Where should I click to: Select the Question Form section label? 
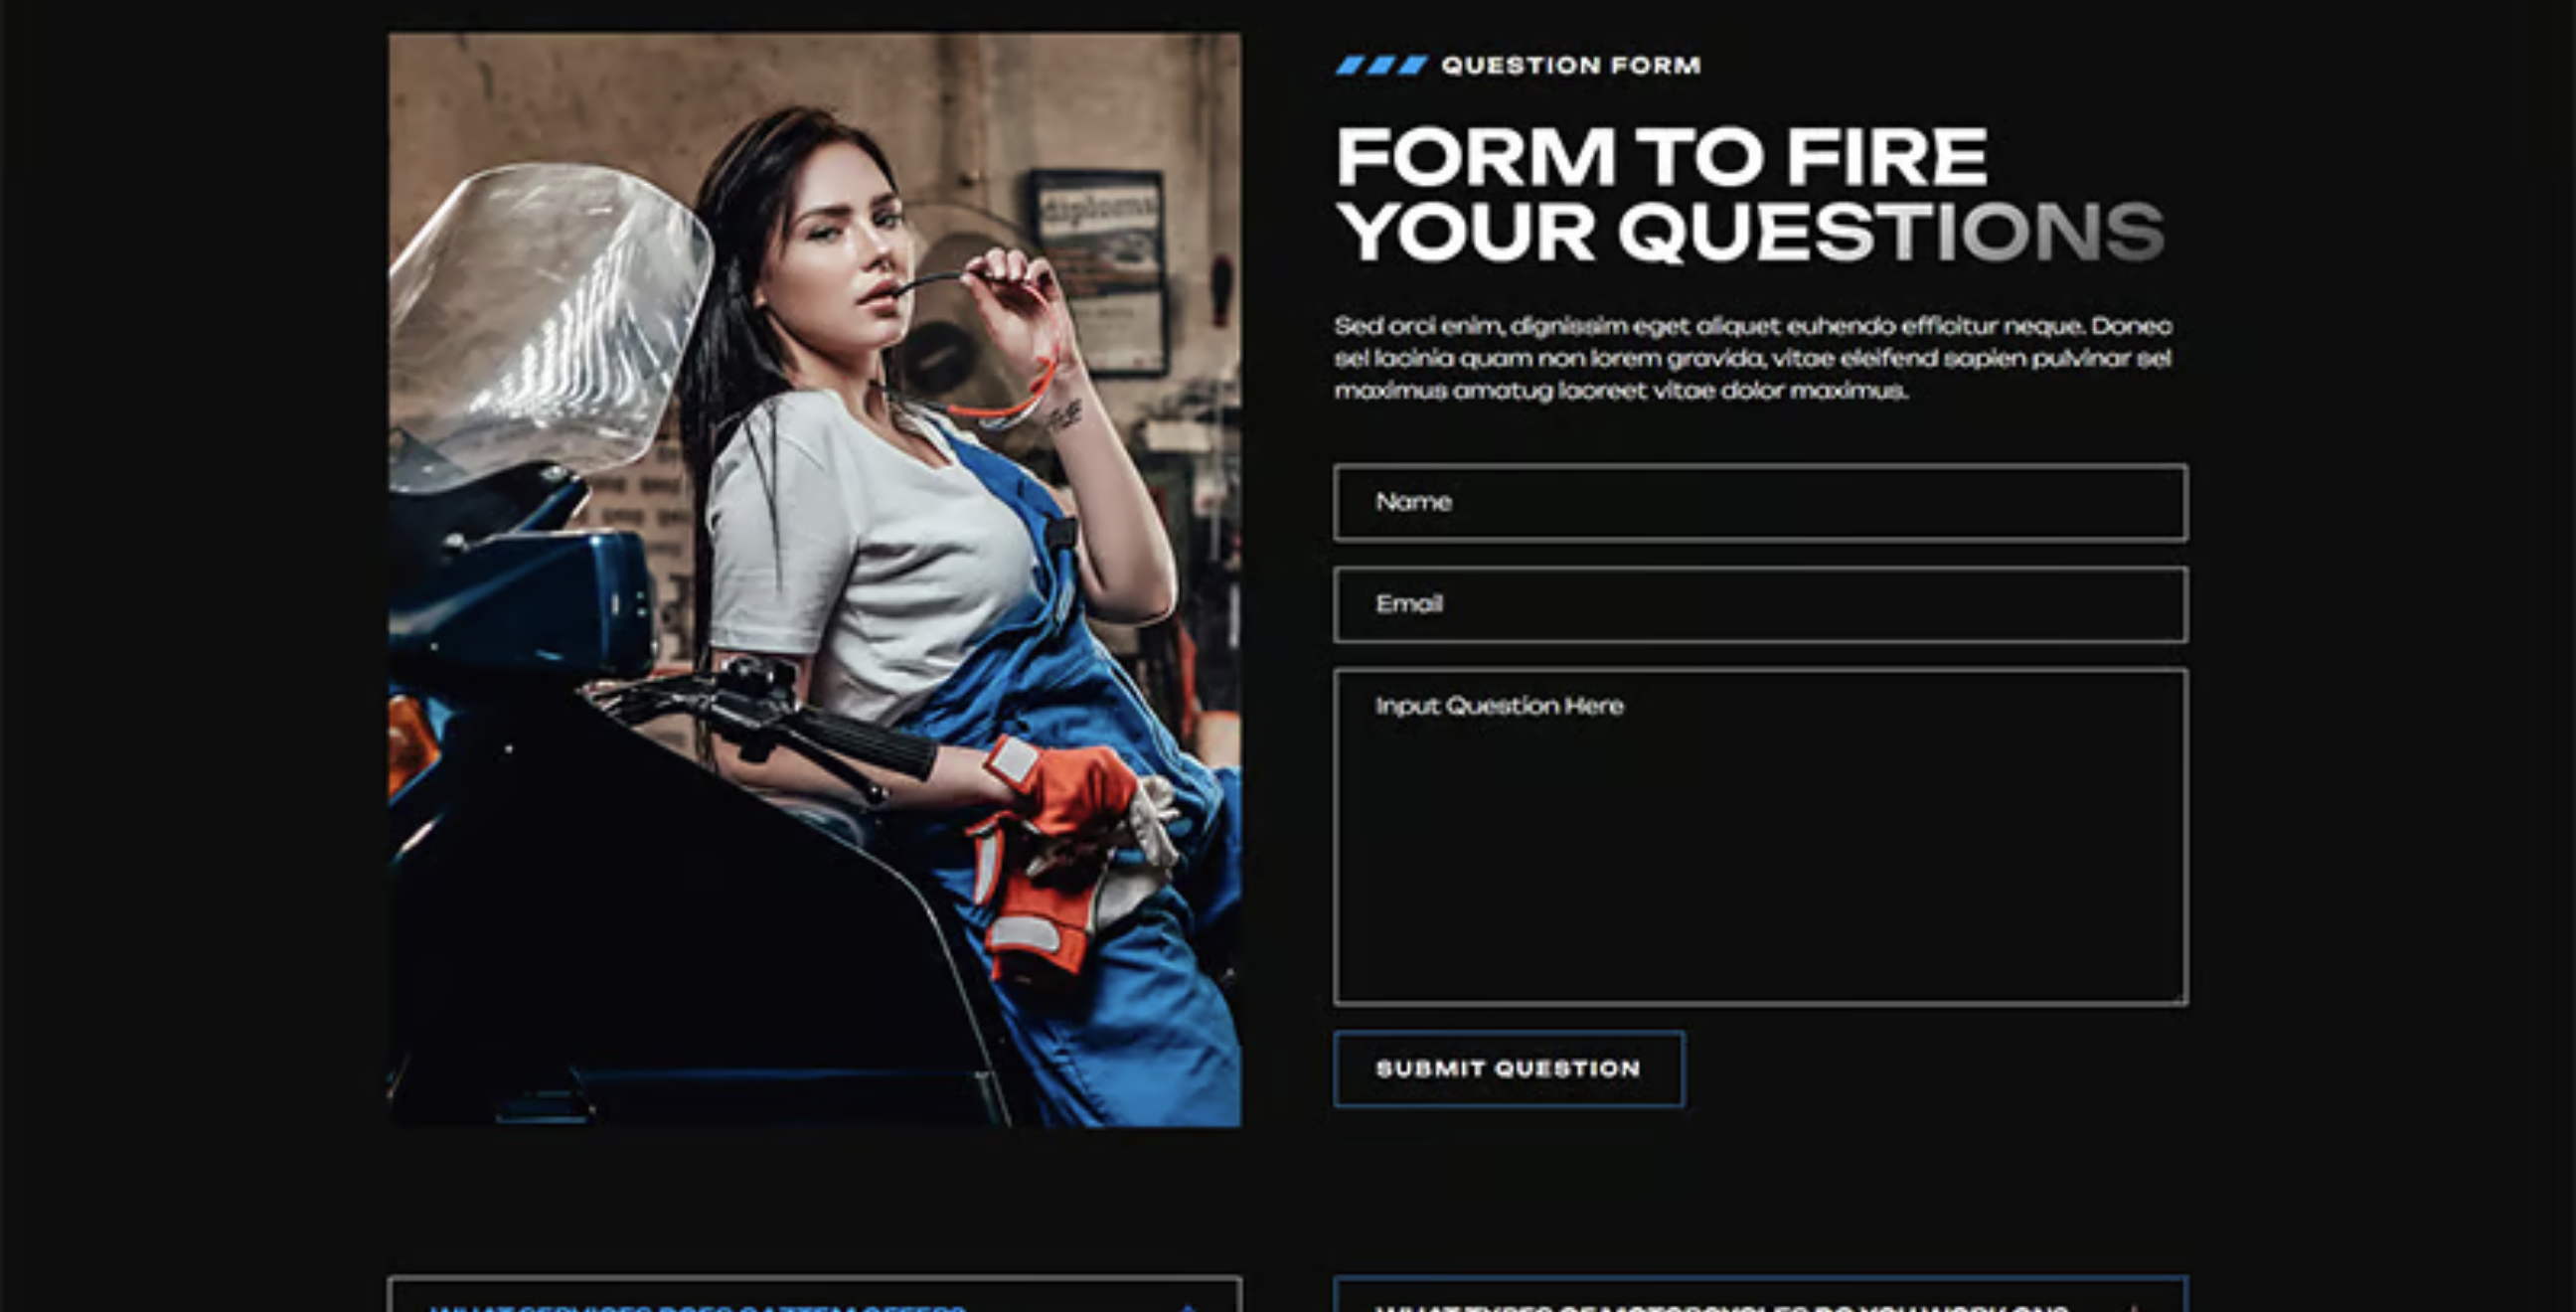pos(1570,66)
